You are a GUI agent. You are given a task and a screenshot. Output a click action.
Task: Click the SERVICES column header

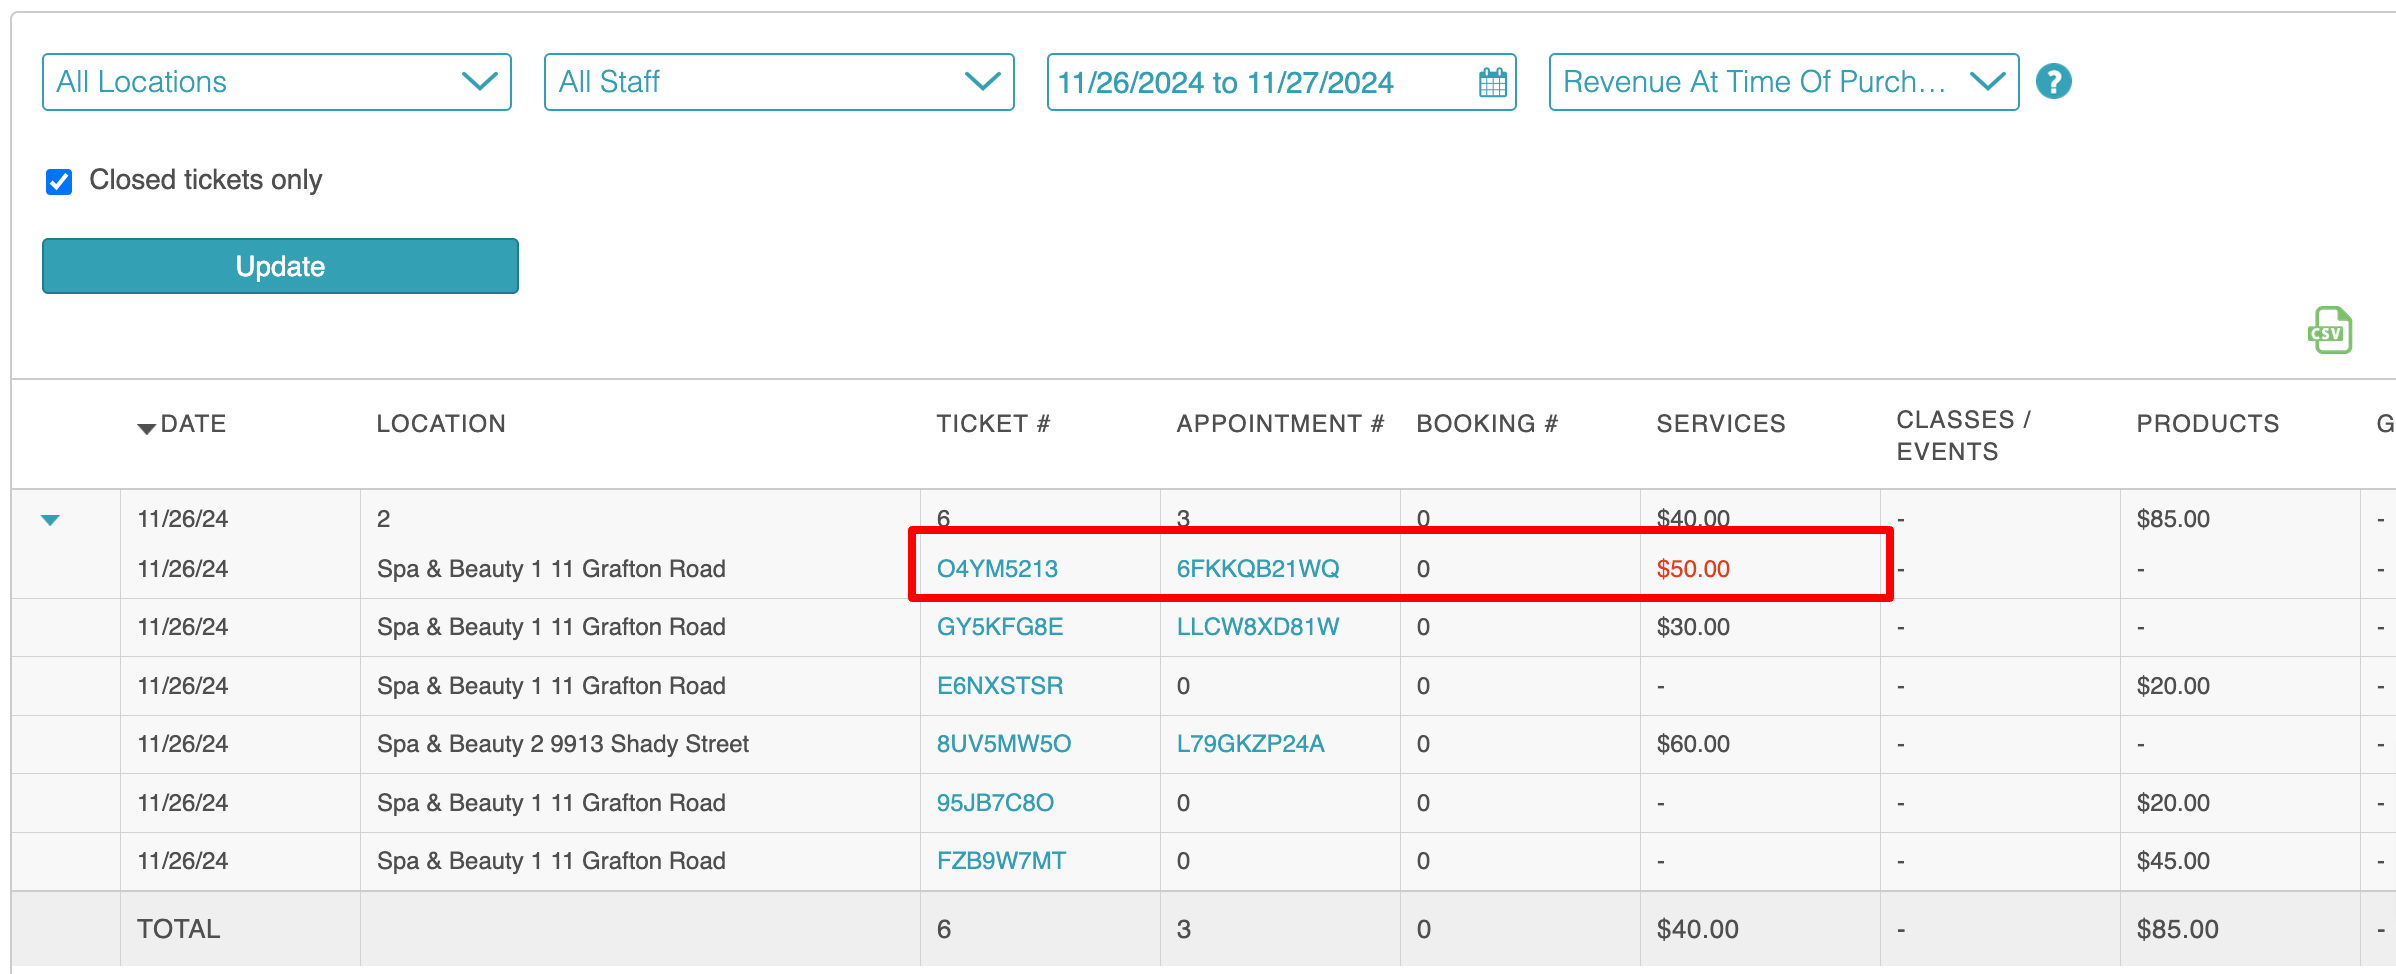[1721, 424]
